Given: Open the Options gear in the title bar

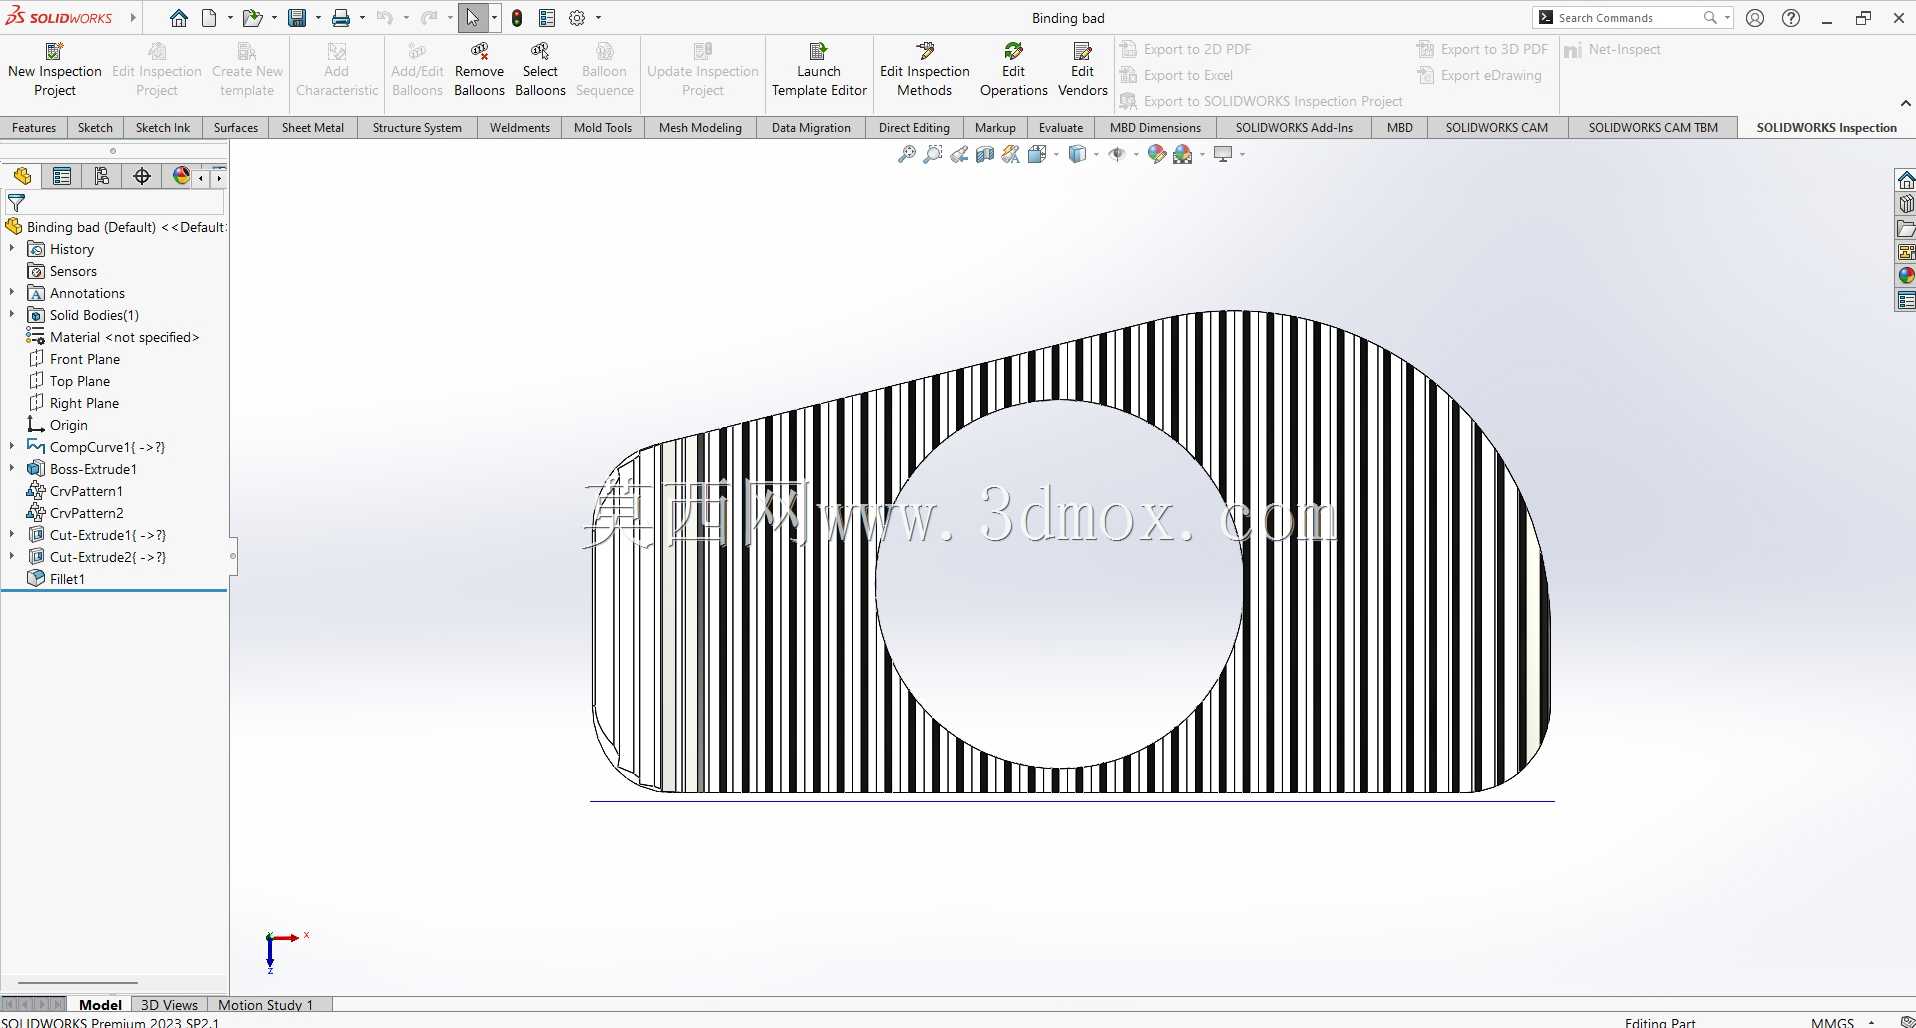Looking at the screenshot, I should [x=577, y=18].
